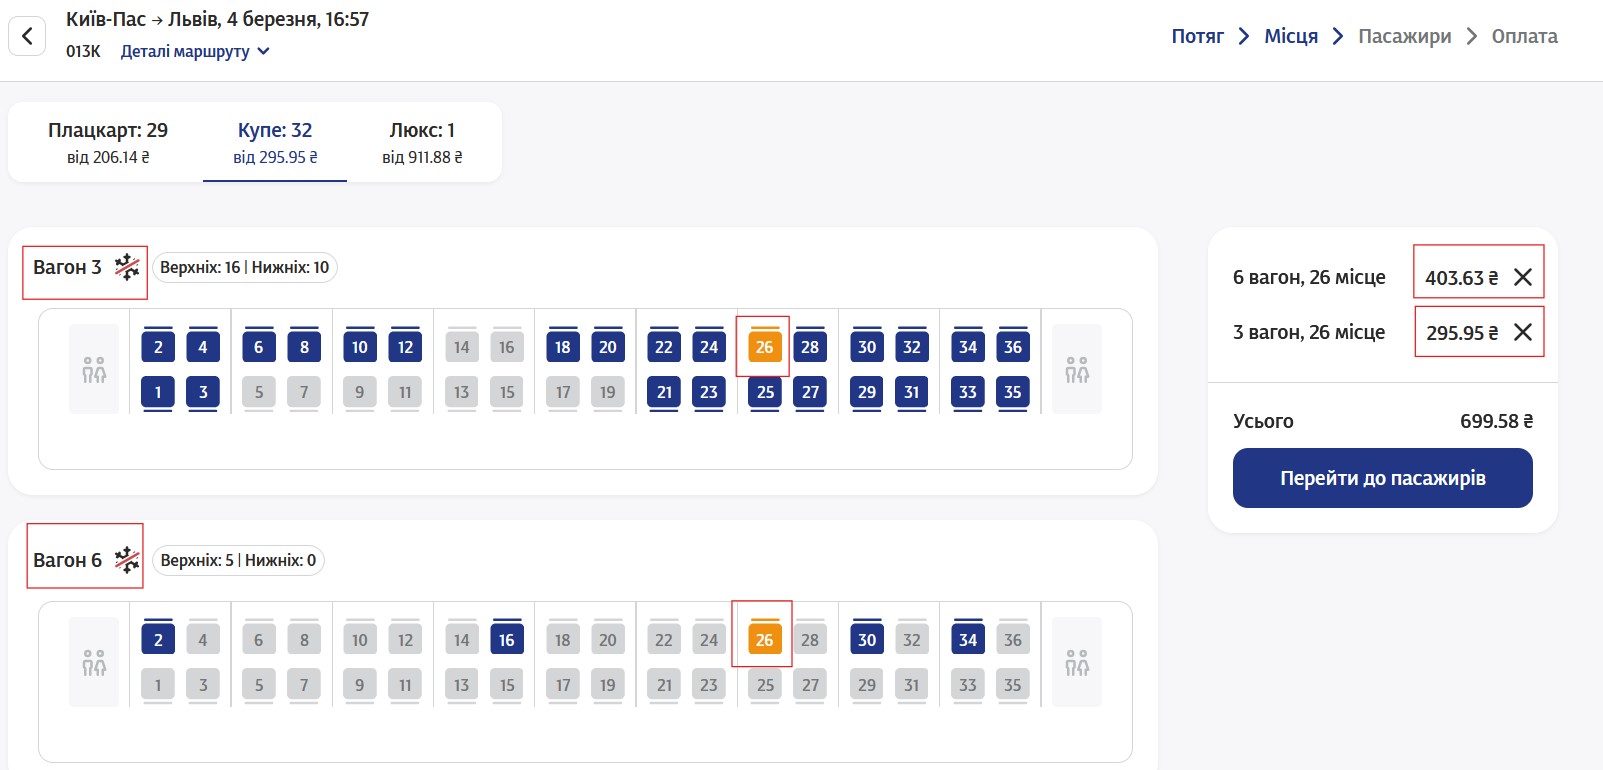1603x770 pixels.
Task: Click the no air conditioning icon for Вагон 6
Action: click(127, 559)
